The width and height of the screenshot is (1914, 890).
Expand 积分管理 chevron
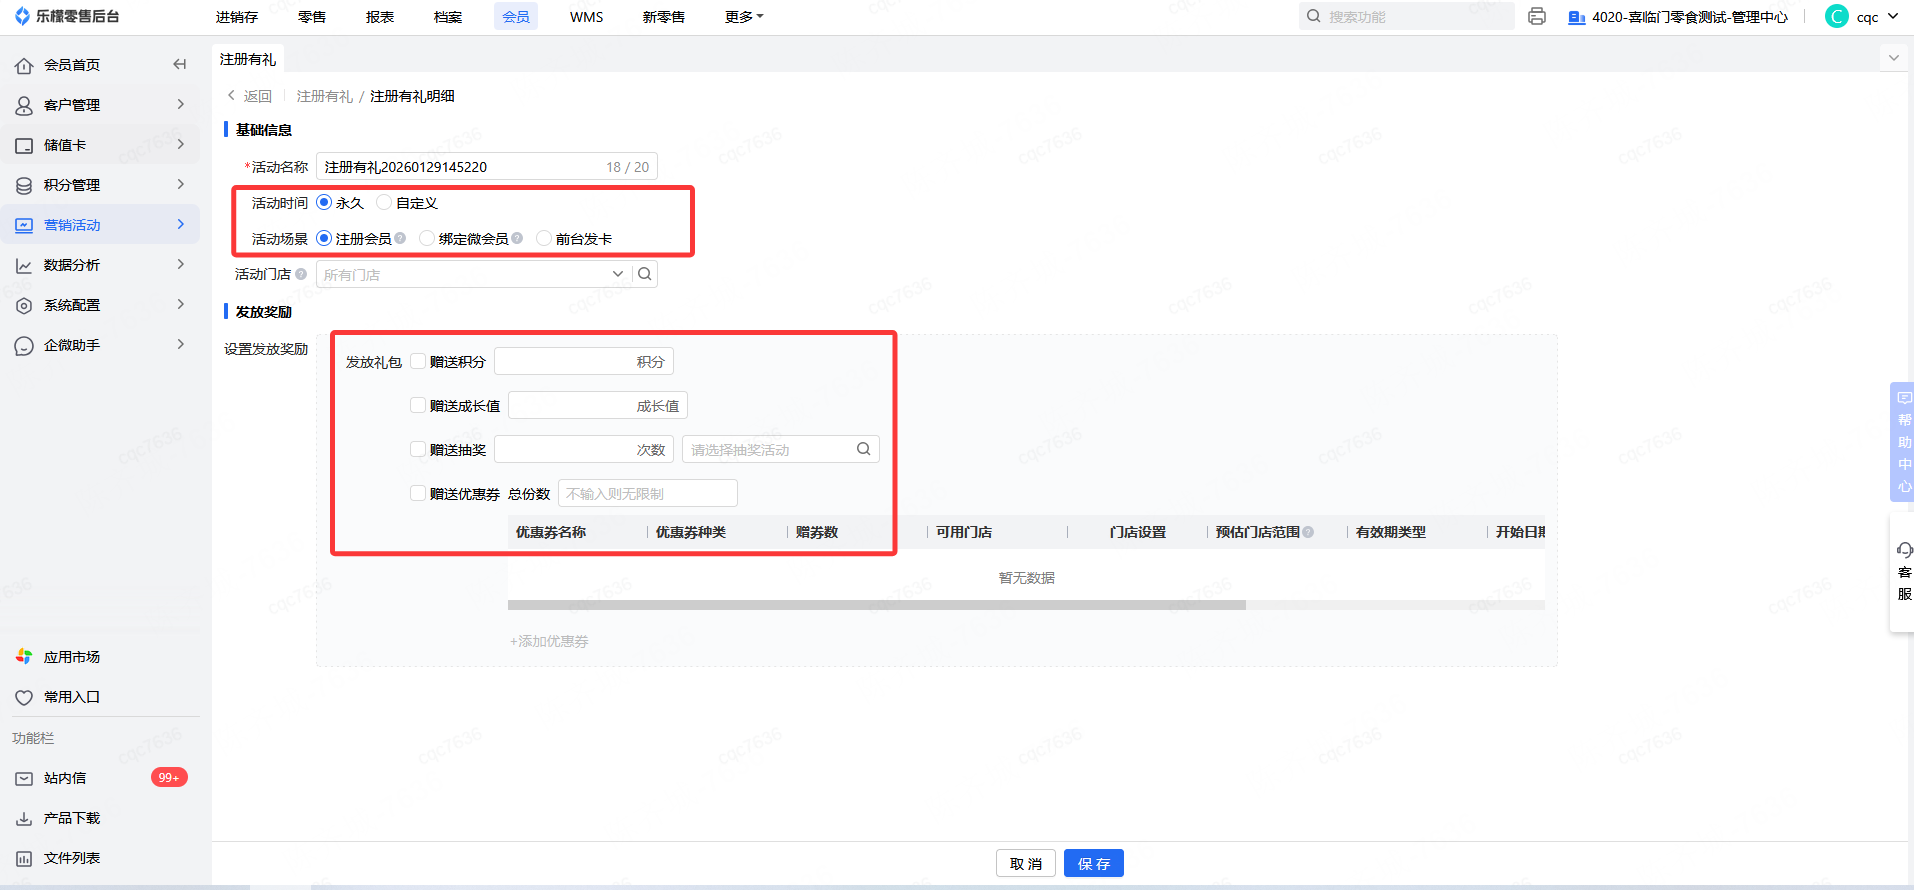tap(181, 184)
